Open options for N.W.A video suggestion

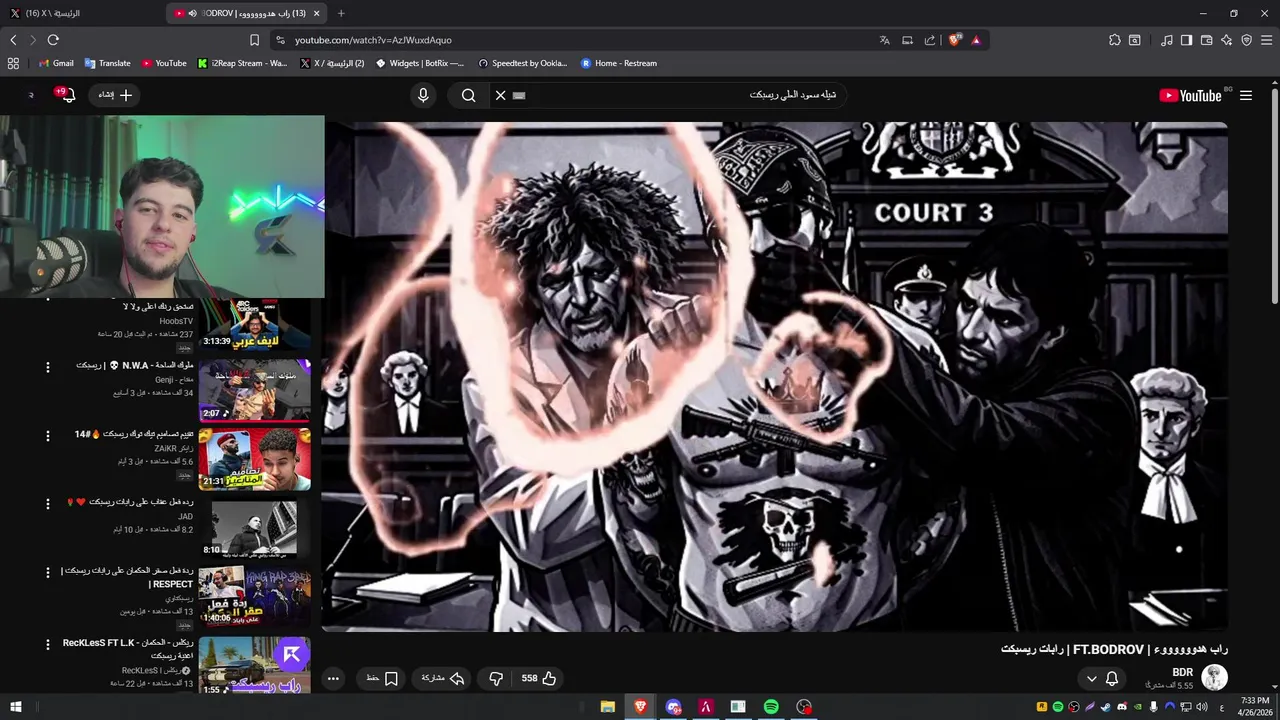point(47,367)
